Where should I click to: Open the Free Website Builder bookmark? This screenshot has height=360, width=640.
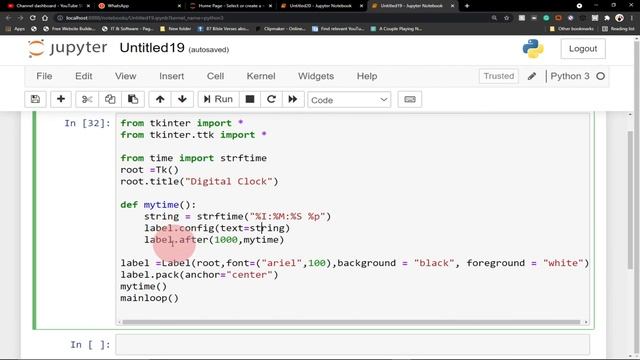(x=69, y=29)
